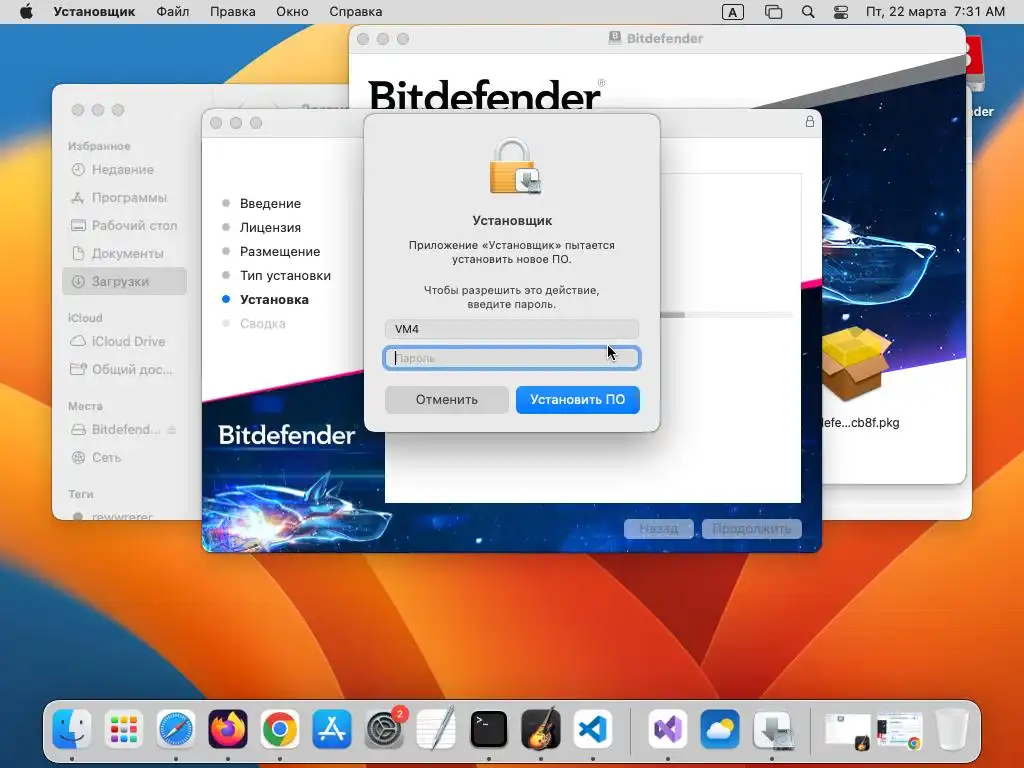Click the Bitdefender disk icon in the window title

point(615,38)
